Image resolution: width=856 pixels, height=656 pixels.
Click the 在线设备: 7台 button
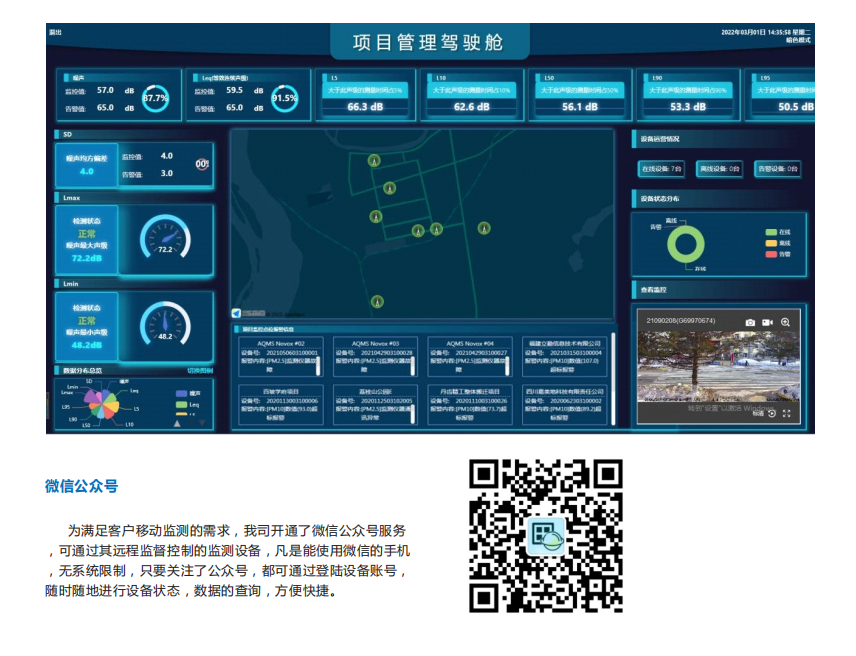(x=662, y=169)
